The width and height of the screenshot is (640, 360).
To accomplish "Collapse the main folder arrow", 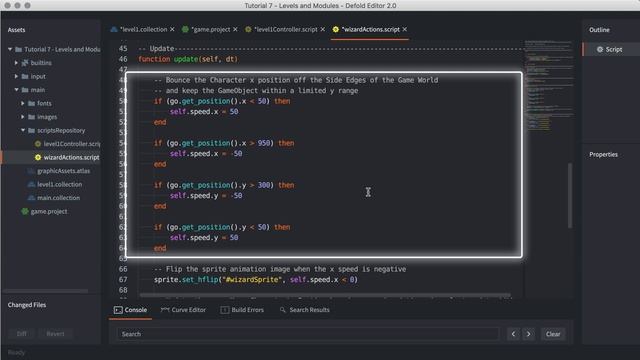I will tap(16, 90).
